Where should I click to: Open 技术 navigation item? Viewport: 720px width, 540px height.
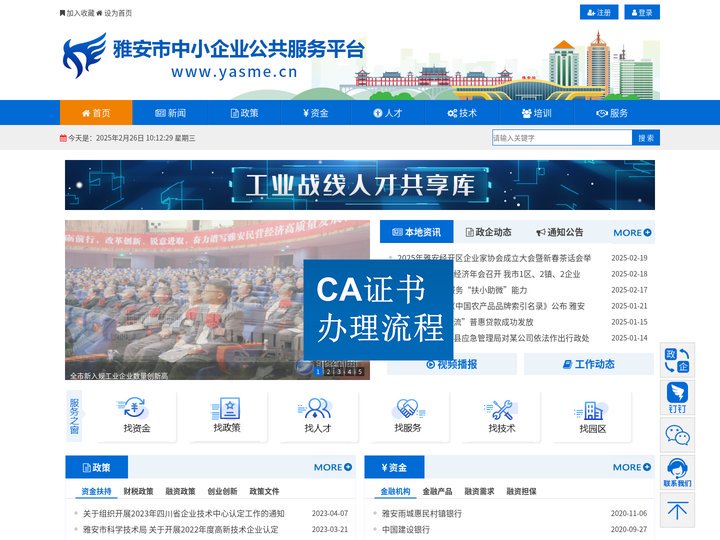point(462,113)
